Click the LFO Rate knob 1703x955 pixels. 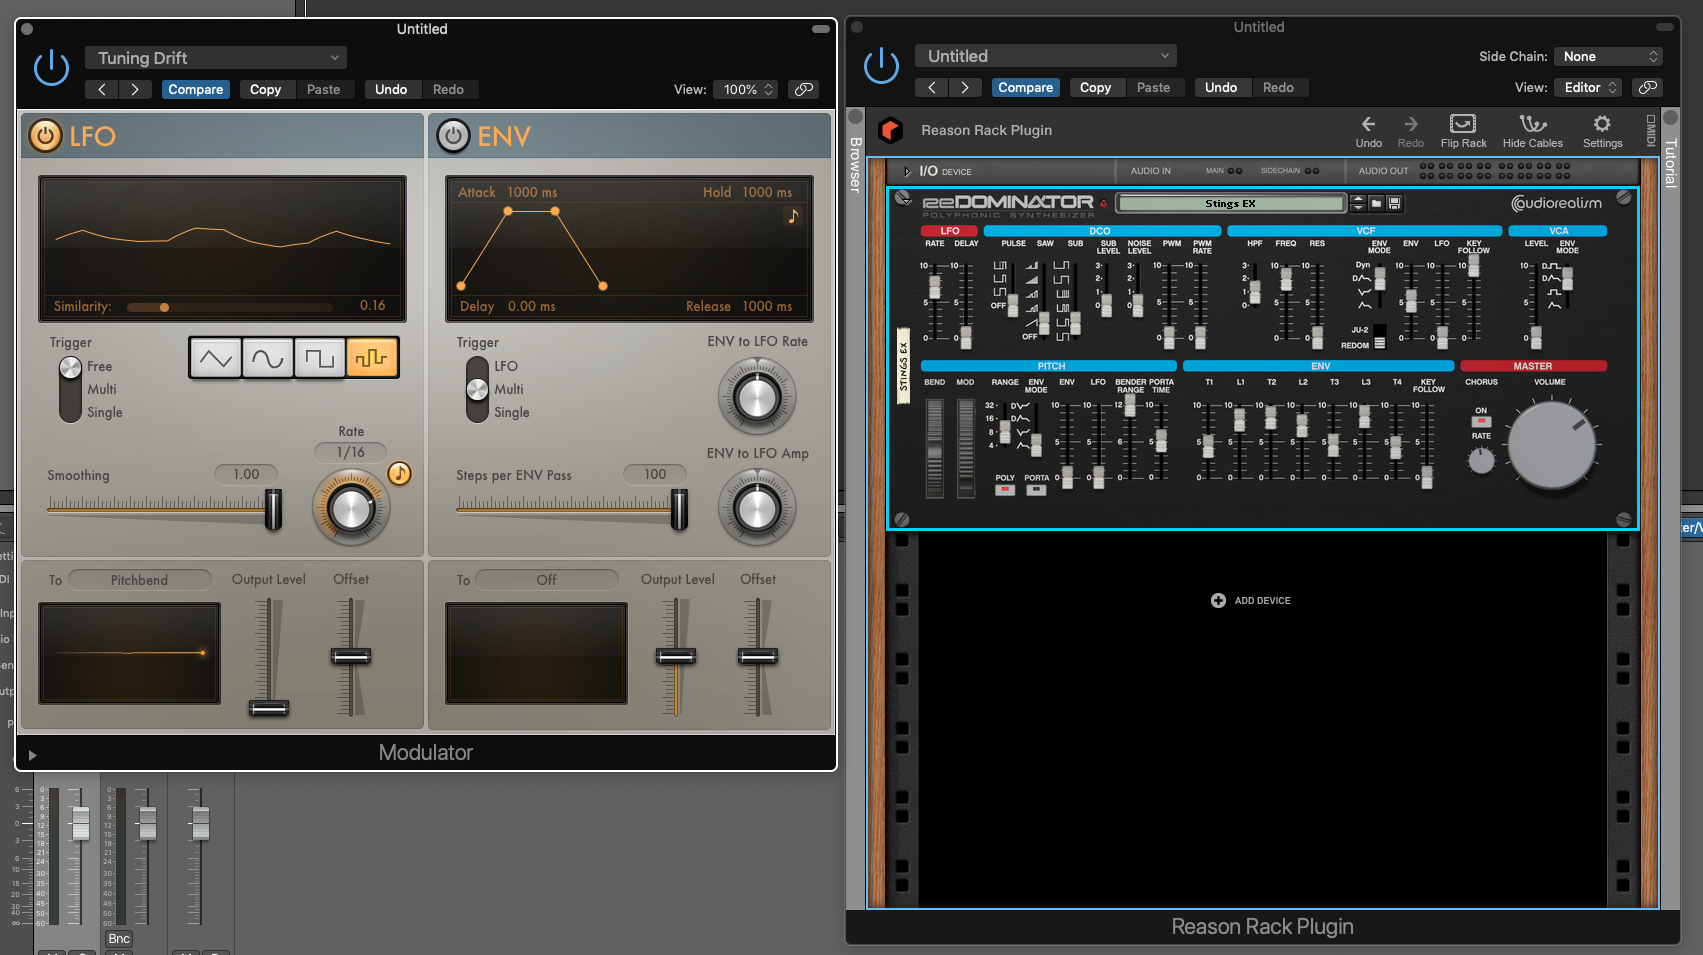tap(351, 509)
